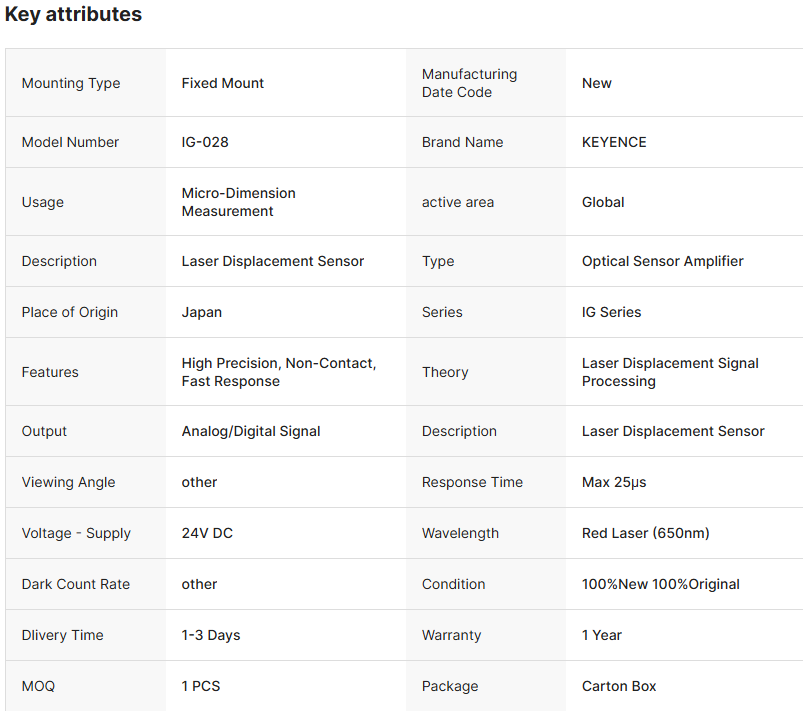Click the Max 25μs response time value

pyautogui.click(x=614, y=482)
